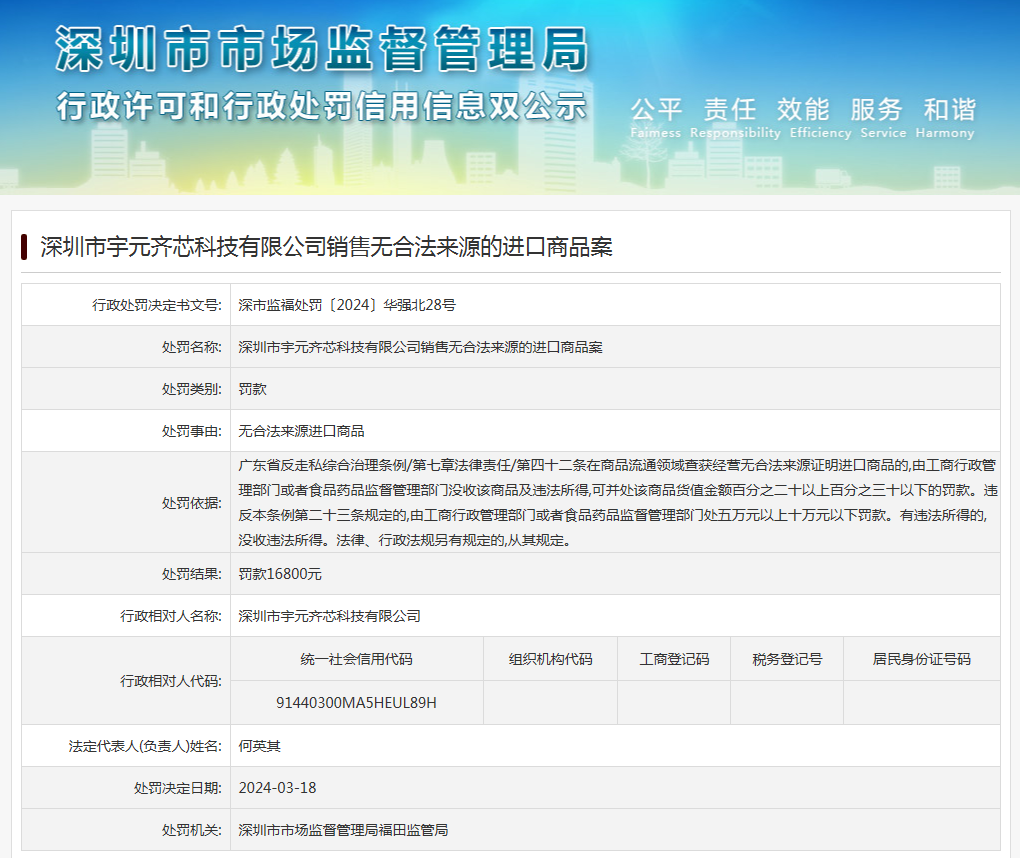Click the 行政相对人名称 company name value

329,616
